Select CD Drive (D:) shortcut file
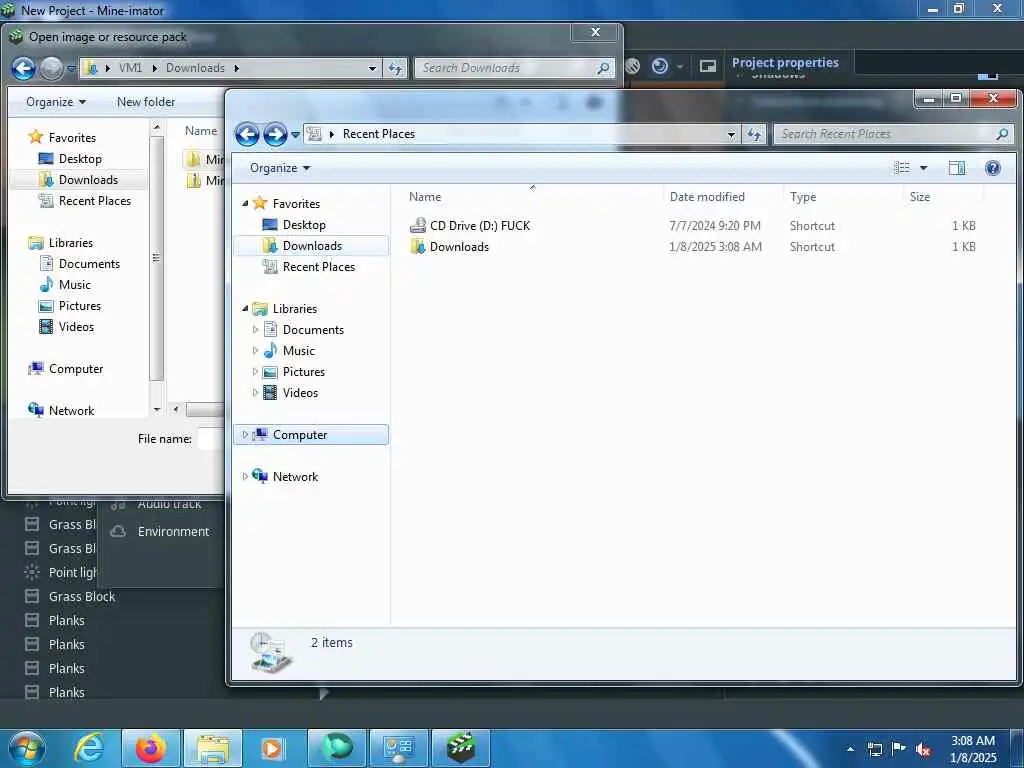 [x=470, y=226]
